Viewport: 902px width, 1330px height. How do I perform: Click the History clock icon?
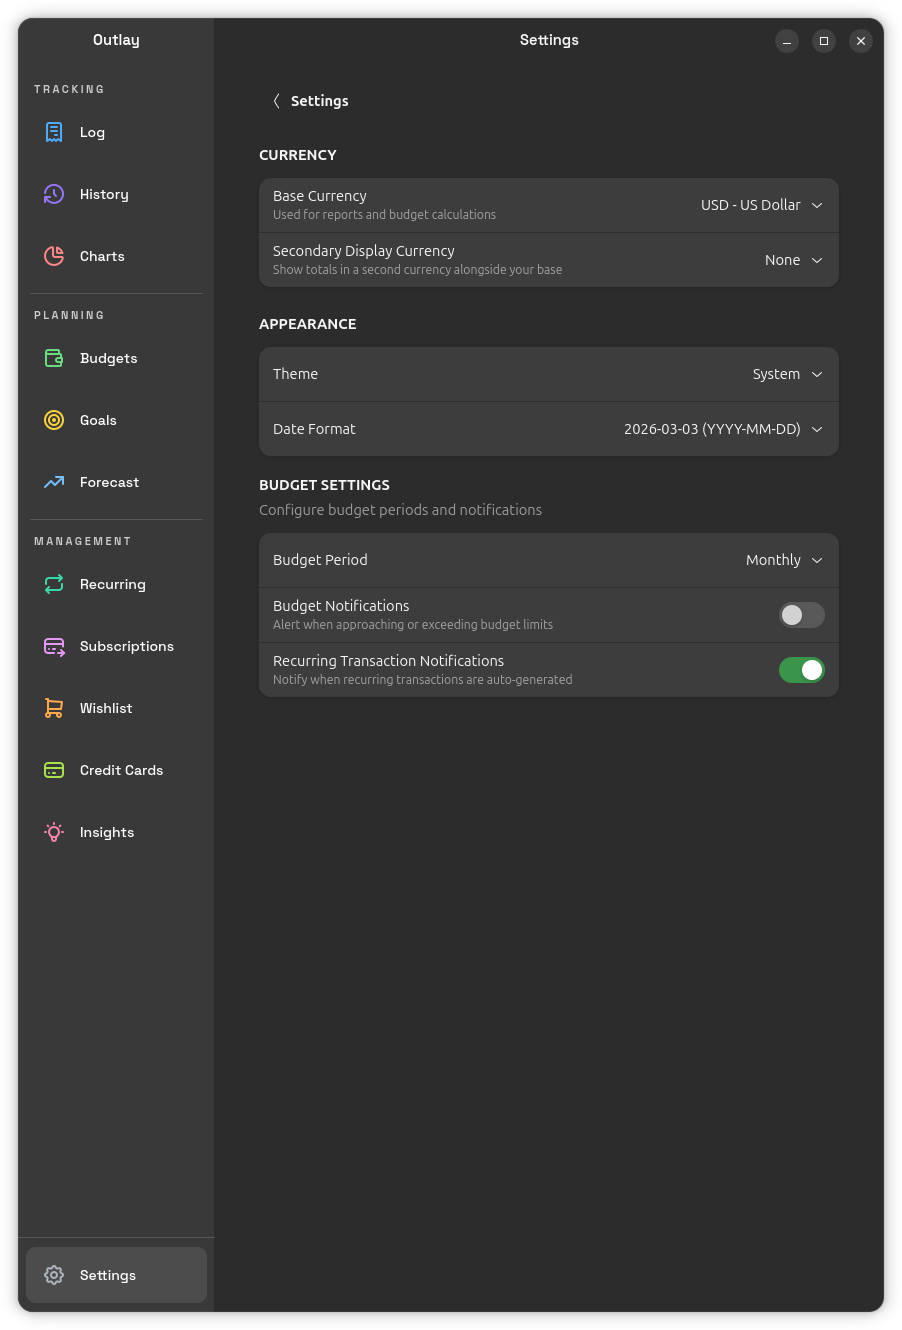54,194
